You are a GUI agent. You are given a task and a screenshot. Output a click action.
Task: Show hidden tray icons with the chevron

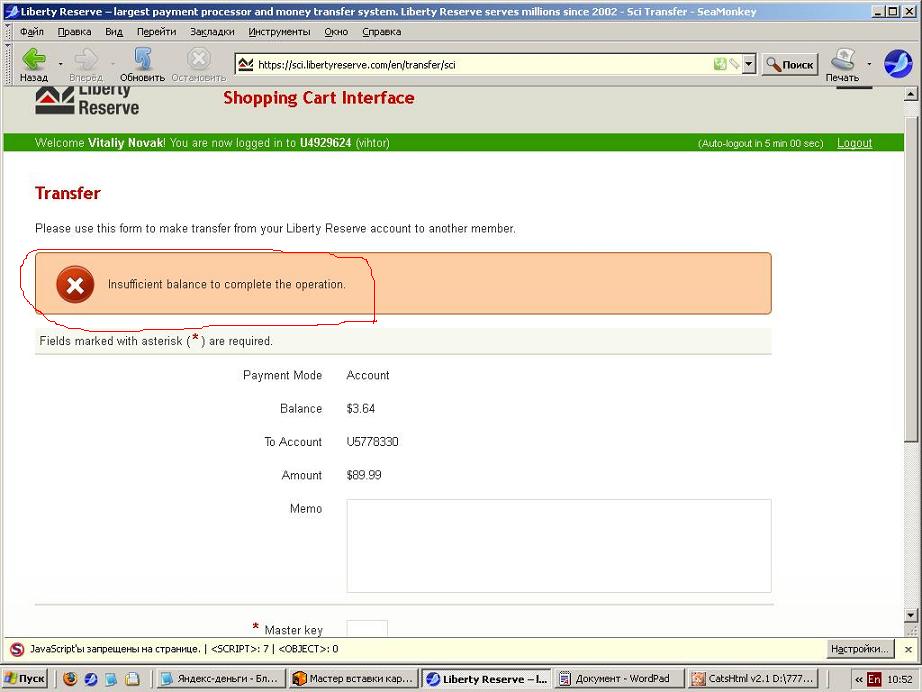[859, 680]
